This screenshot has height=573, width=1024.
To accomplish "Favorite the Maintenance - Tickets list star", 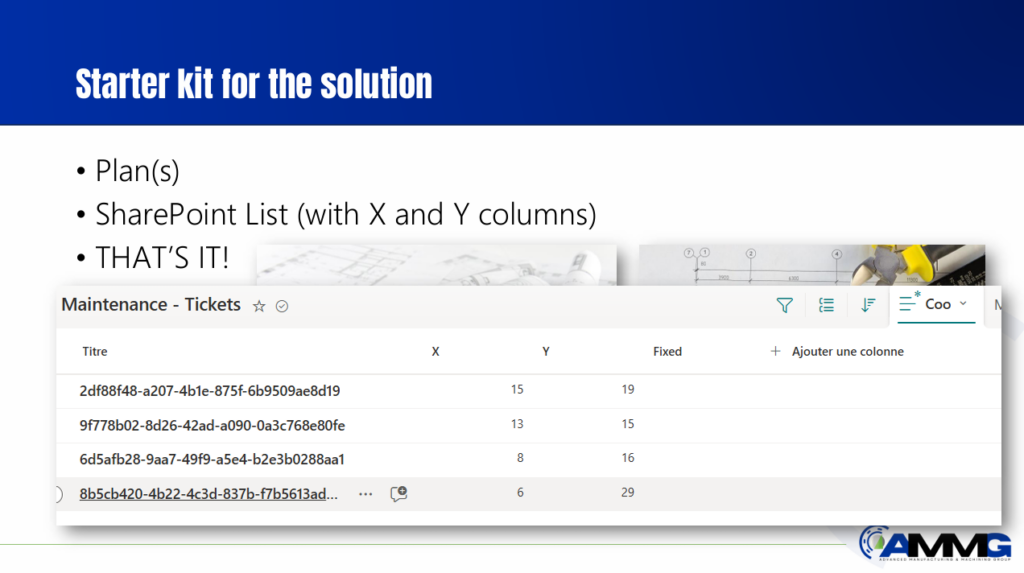I will [259, 306].
